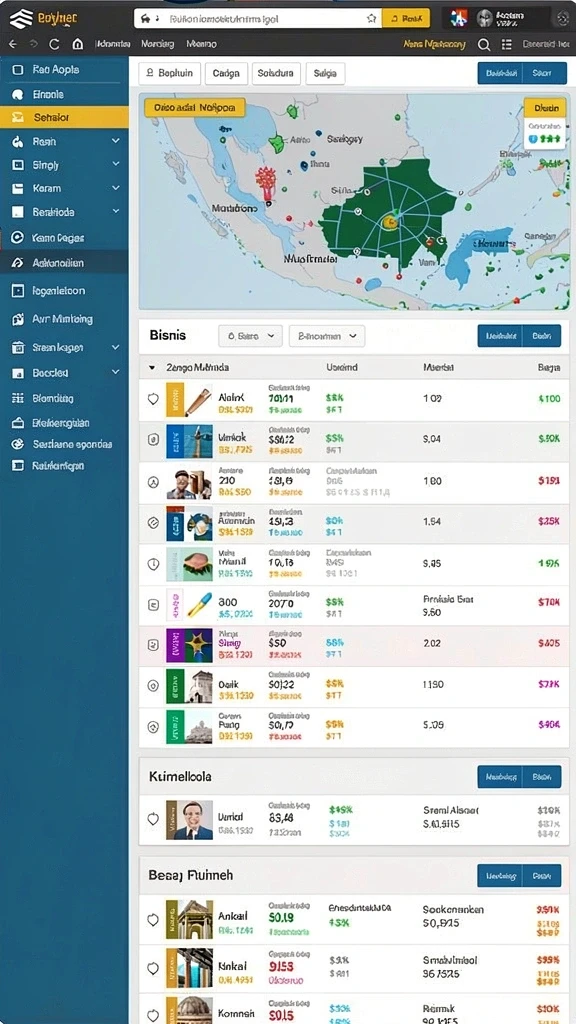Toggle the heart on the Ankal row
This screenshot has width=576, height=1024.
tap(153, 920)
